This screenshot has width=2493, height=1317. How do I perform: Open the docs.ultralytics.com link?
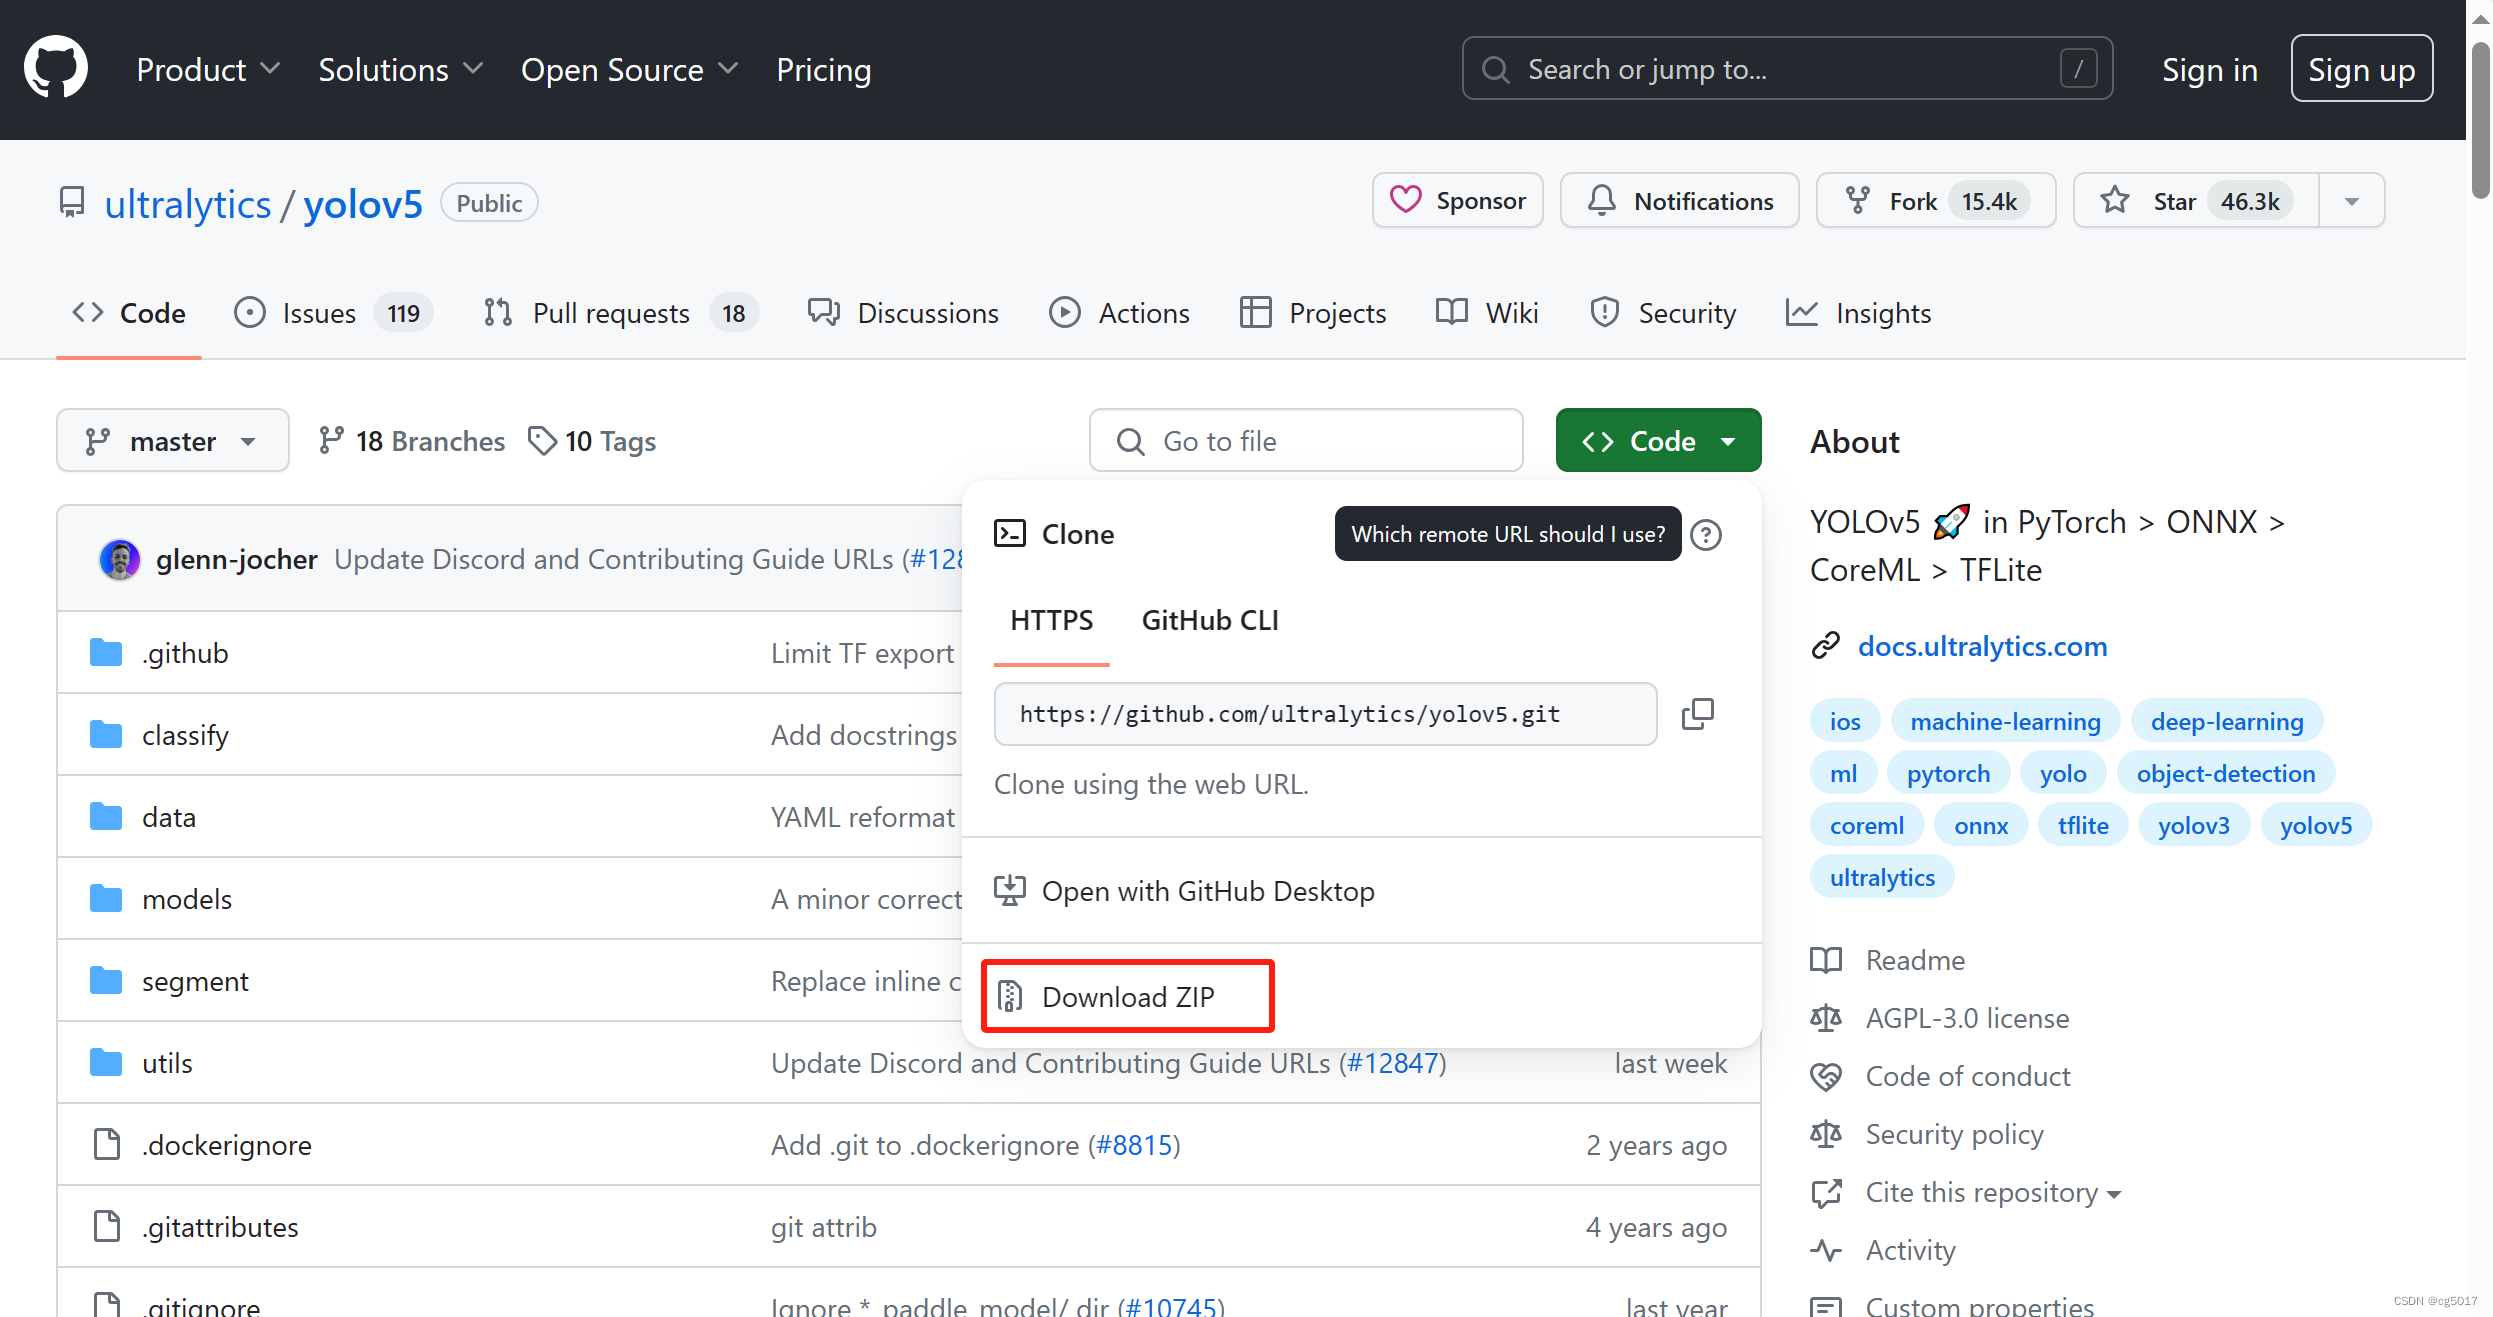(1981, 646)
